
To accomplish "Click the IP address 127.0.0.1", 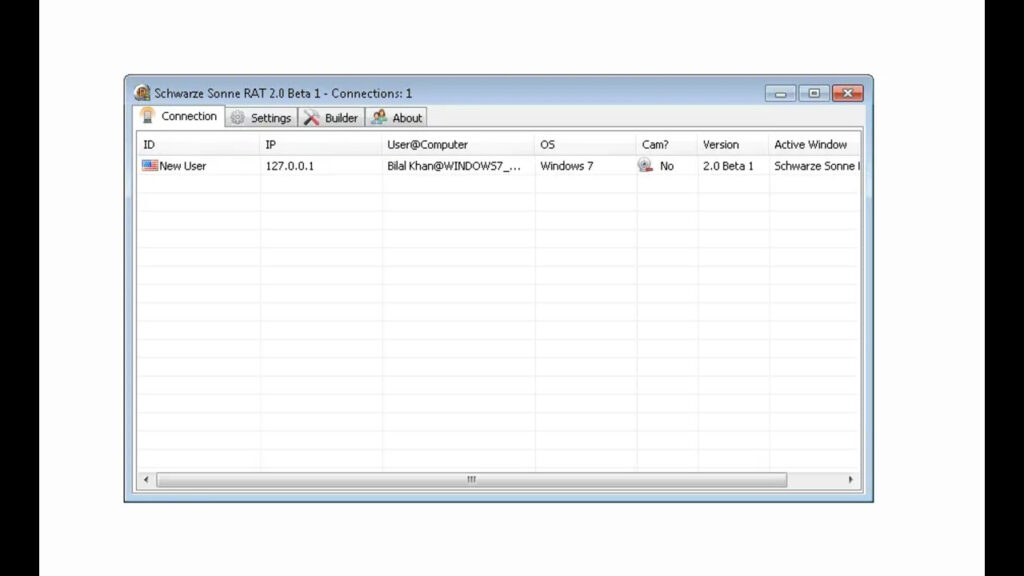I will tap(289, 166).
